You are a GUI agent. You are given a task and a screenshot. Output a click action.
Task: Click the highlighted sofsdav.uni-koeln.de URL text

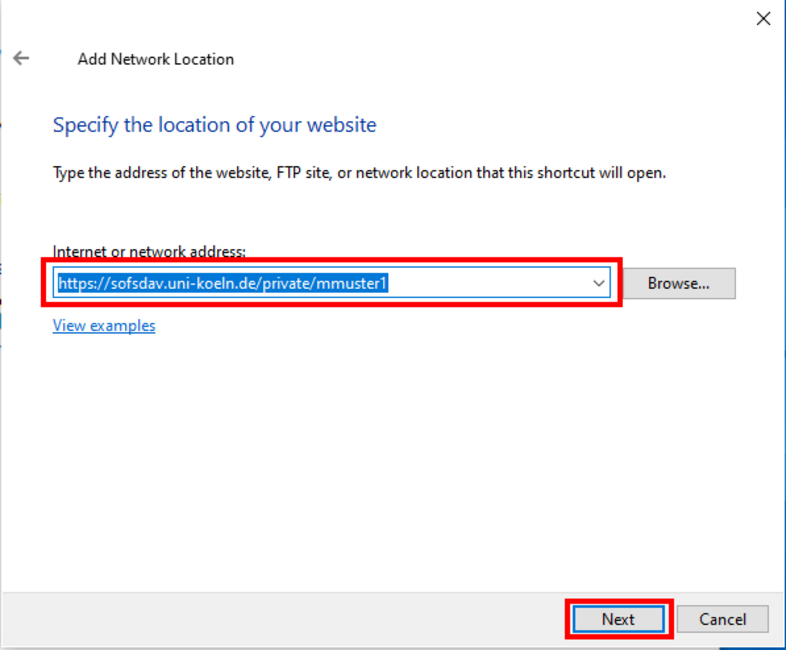pyautogui.click(x=223, y=283)
